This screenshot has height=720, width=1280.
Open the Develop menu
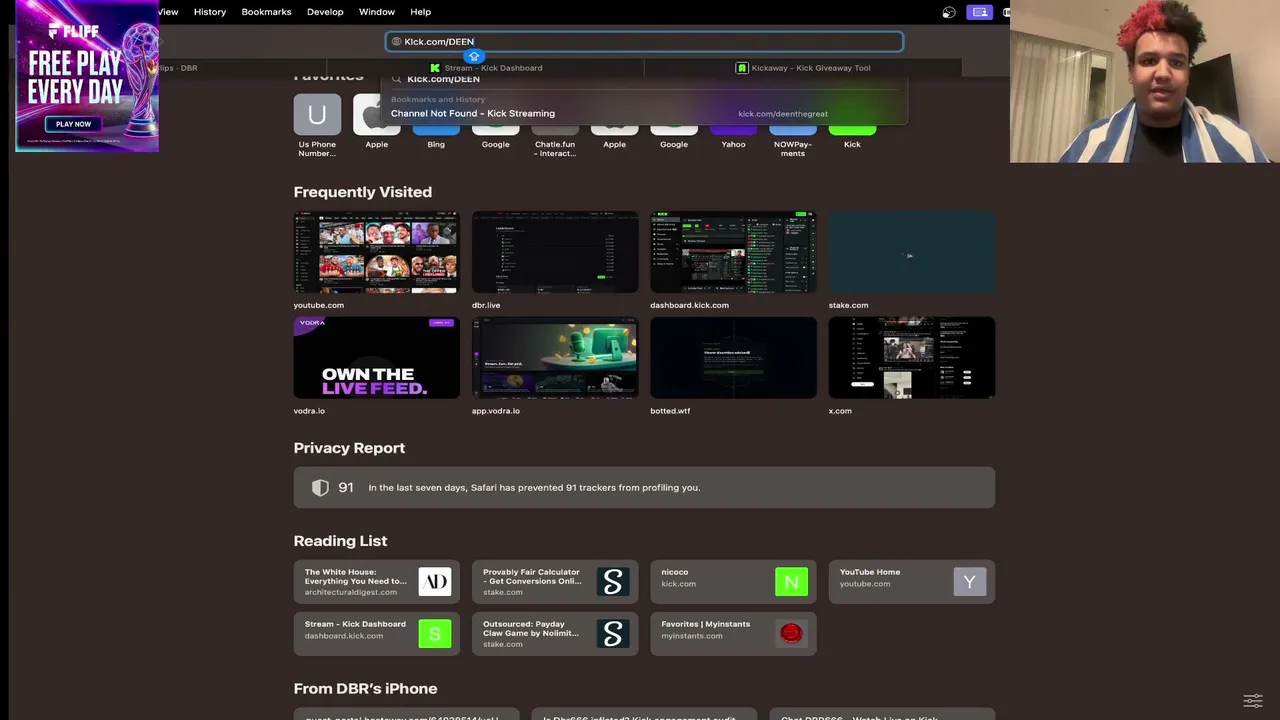[325, 12]
